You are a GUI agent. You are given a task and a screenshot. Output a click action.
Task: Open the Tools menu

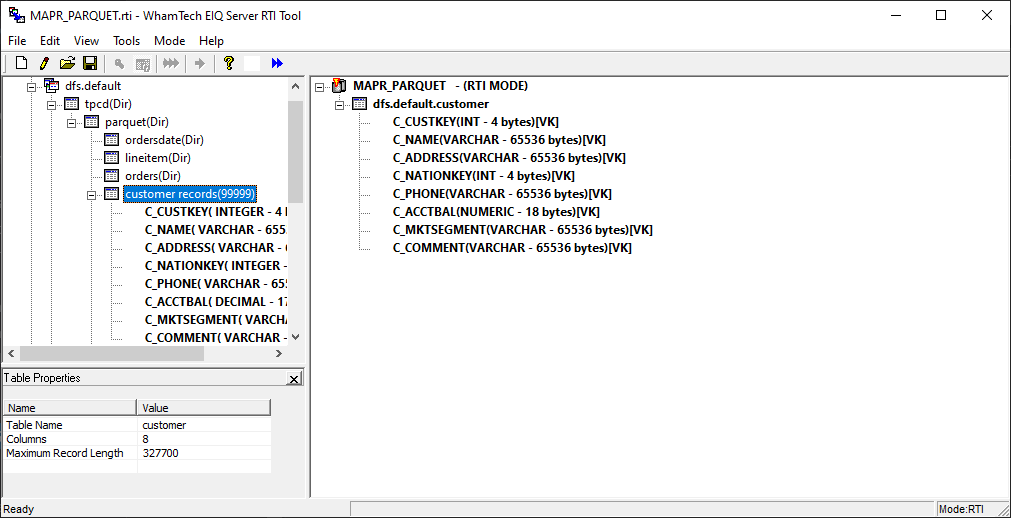126,41
